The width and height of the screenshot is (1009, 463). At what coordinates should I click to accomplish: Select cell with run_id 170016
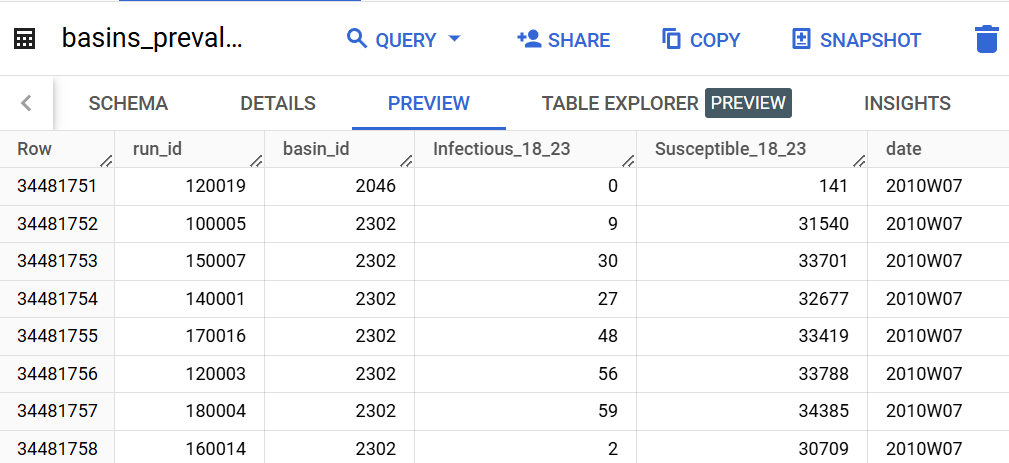click(189, 335)
